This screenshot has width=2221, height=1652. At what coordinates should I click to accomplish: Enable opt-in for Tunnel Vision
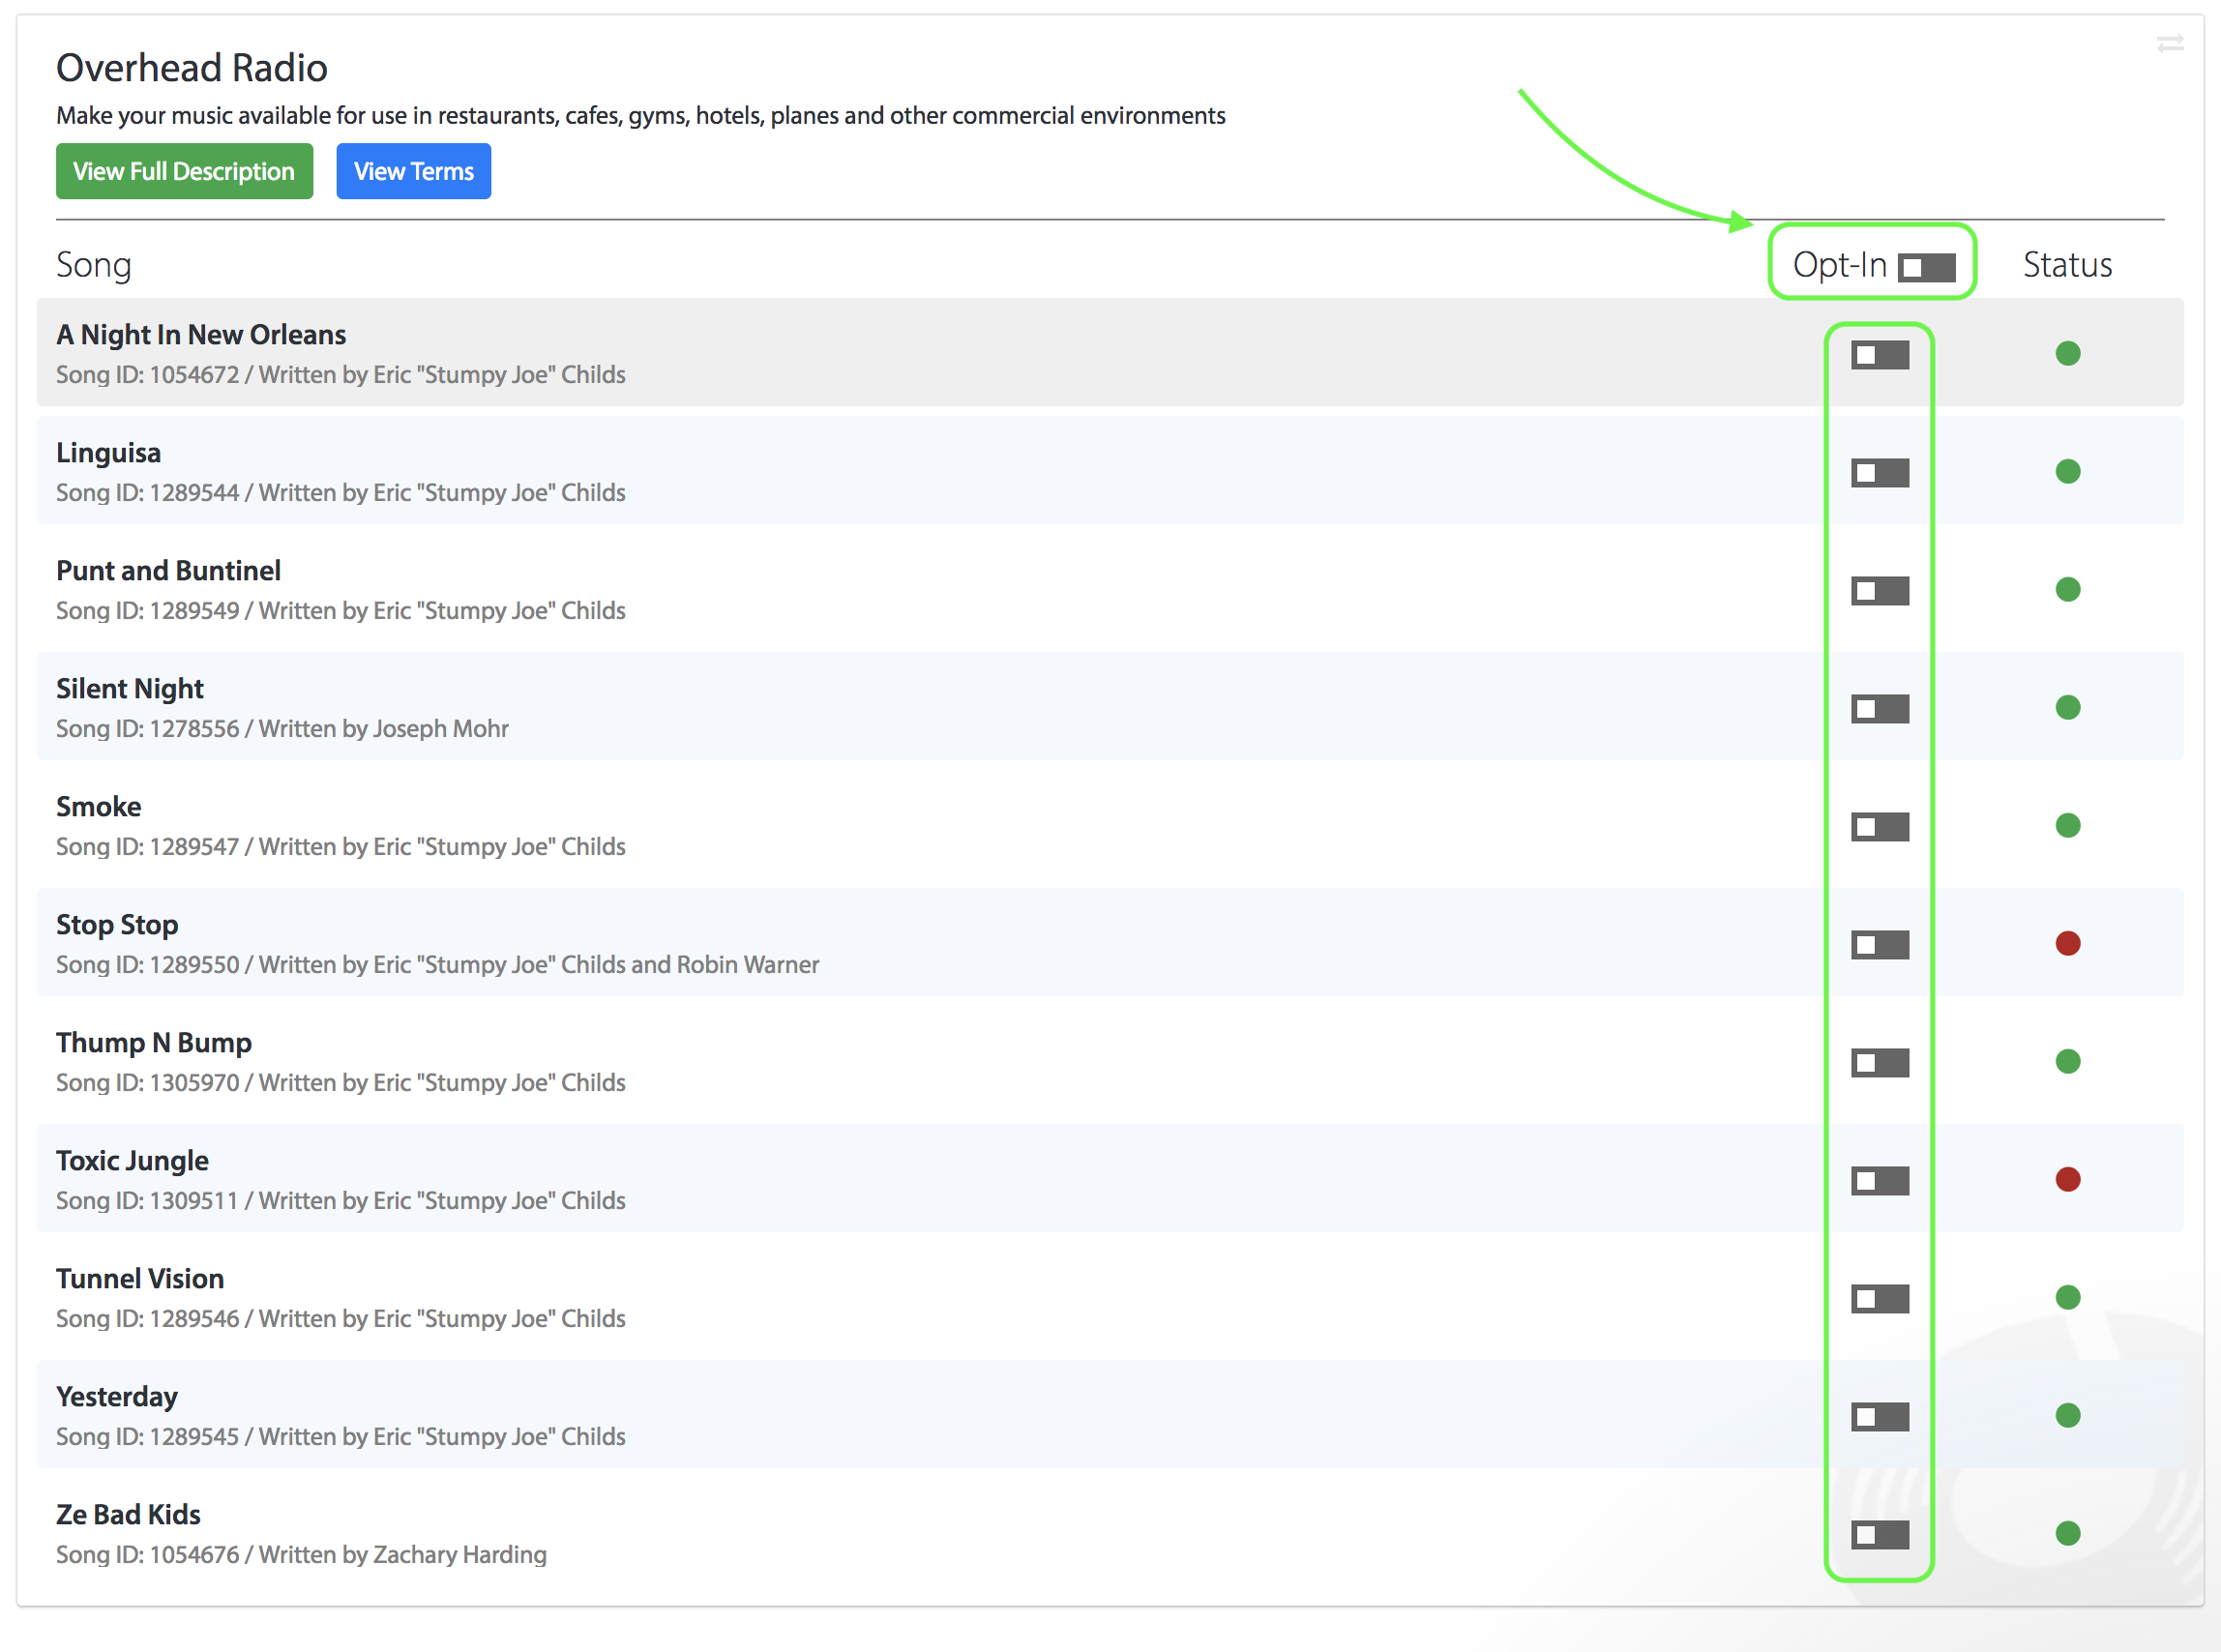pos(1879,1299)
